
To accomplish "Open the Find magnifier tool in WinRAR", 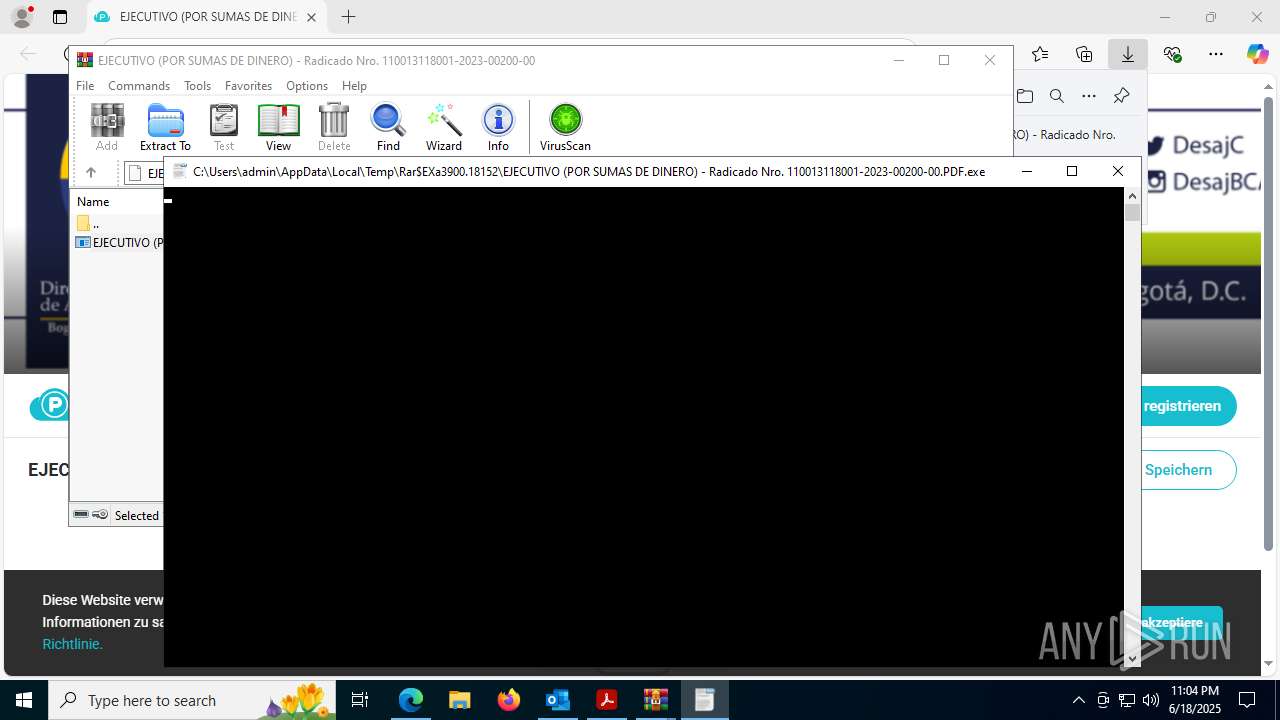I will [388, 127].
